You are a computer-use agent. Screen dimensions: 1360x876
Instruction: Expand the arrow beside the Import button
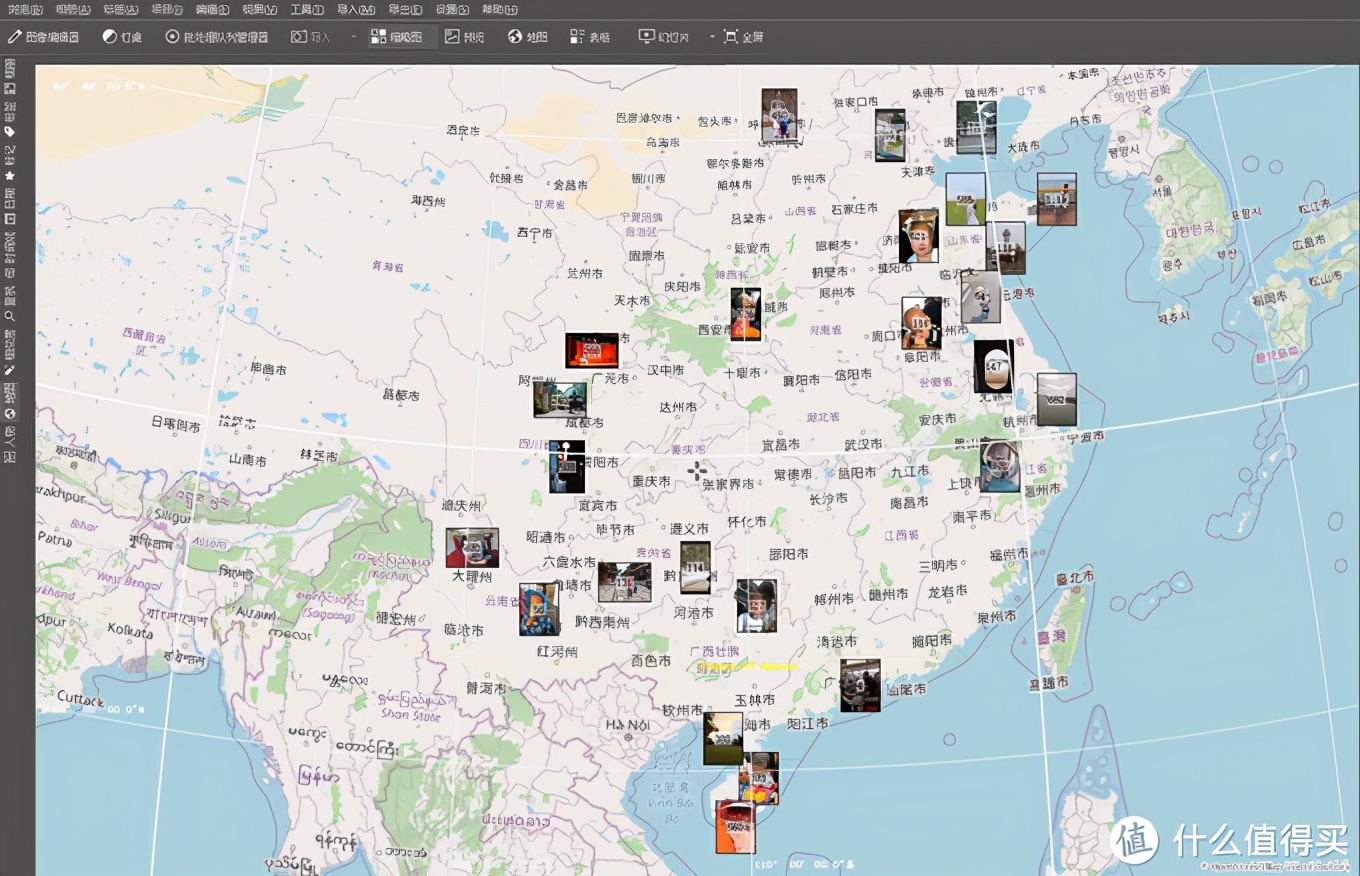pyautogui.click(x=353, y=37)
